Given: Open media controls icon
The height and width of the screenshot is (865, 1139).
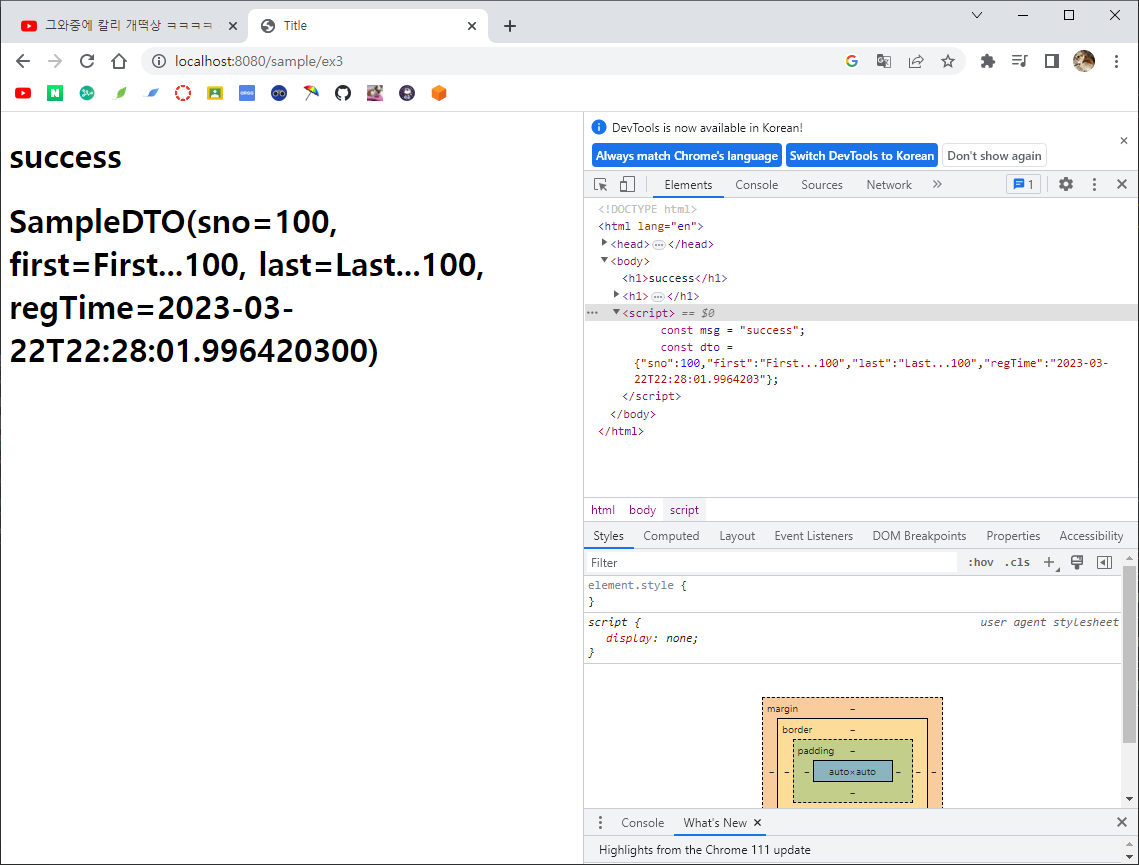Looking at the screenshot, I should [x=1019, y=61].
